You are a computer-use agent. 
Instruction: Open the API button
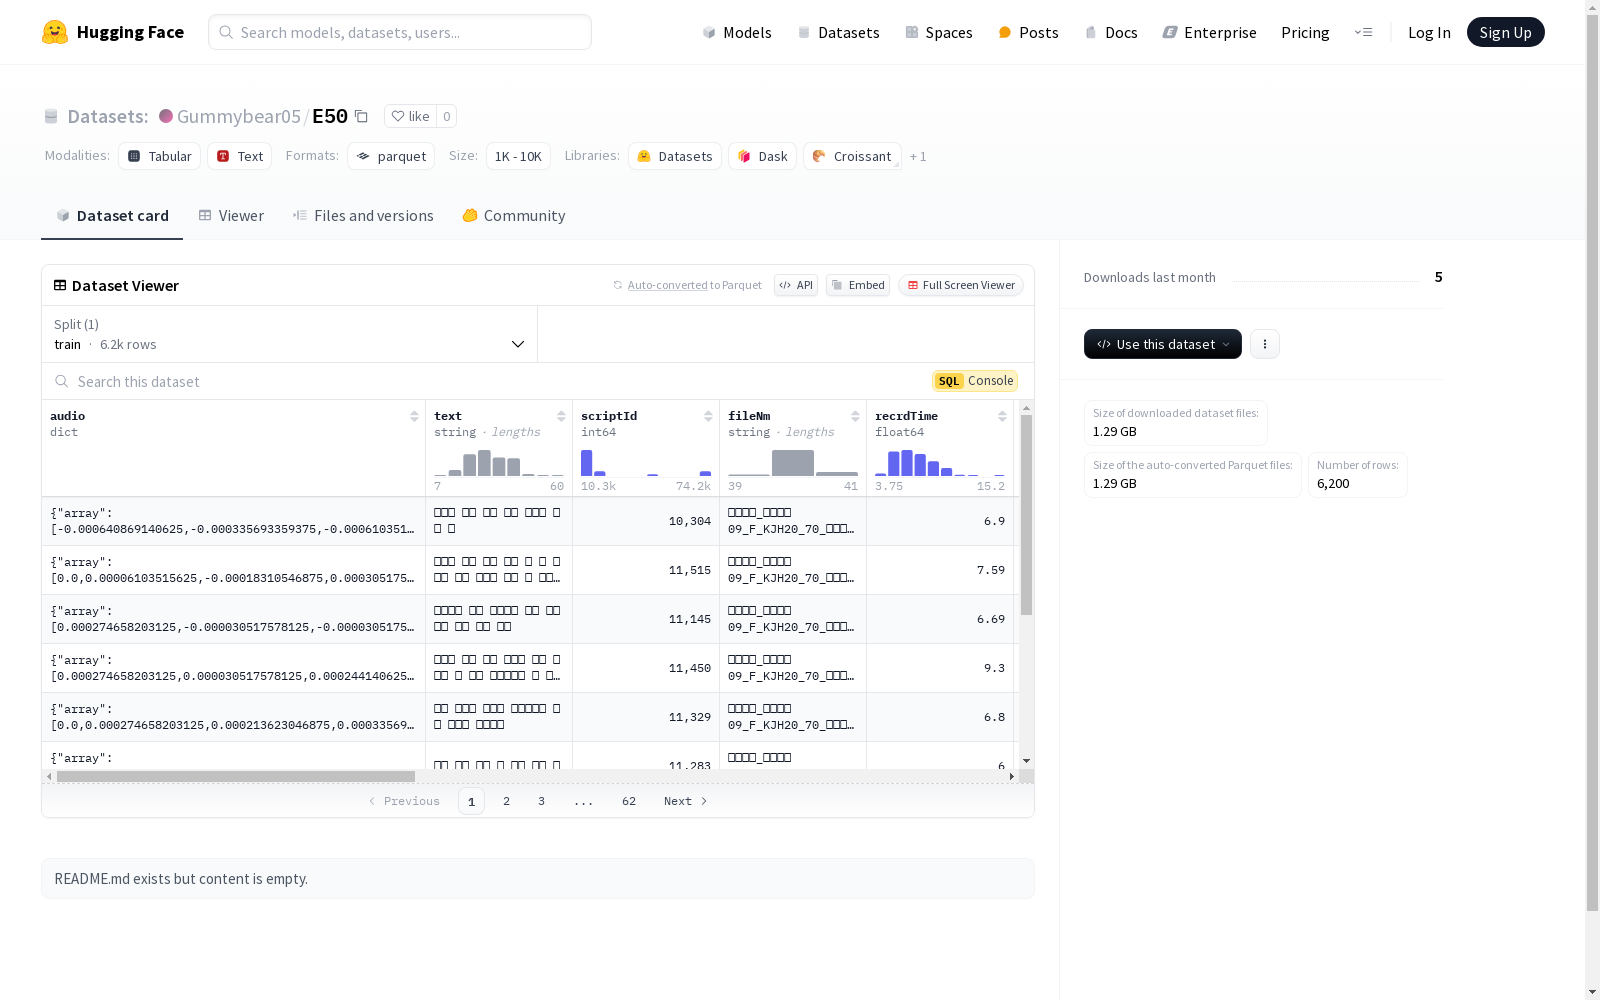coord(796,285)
